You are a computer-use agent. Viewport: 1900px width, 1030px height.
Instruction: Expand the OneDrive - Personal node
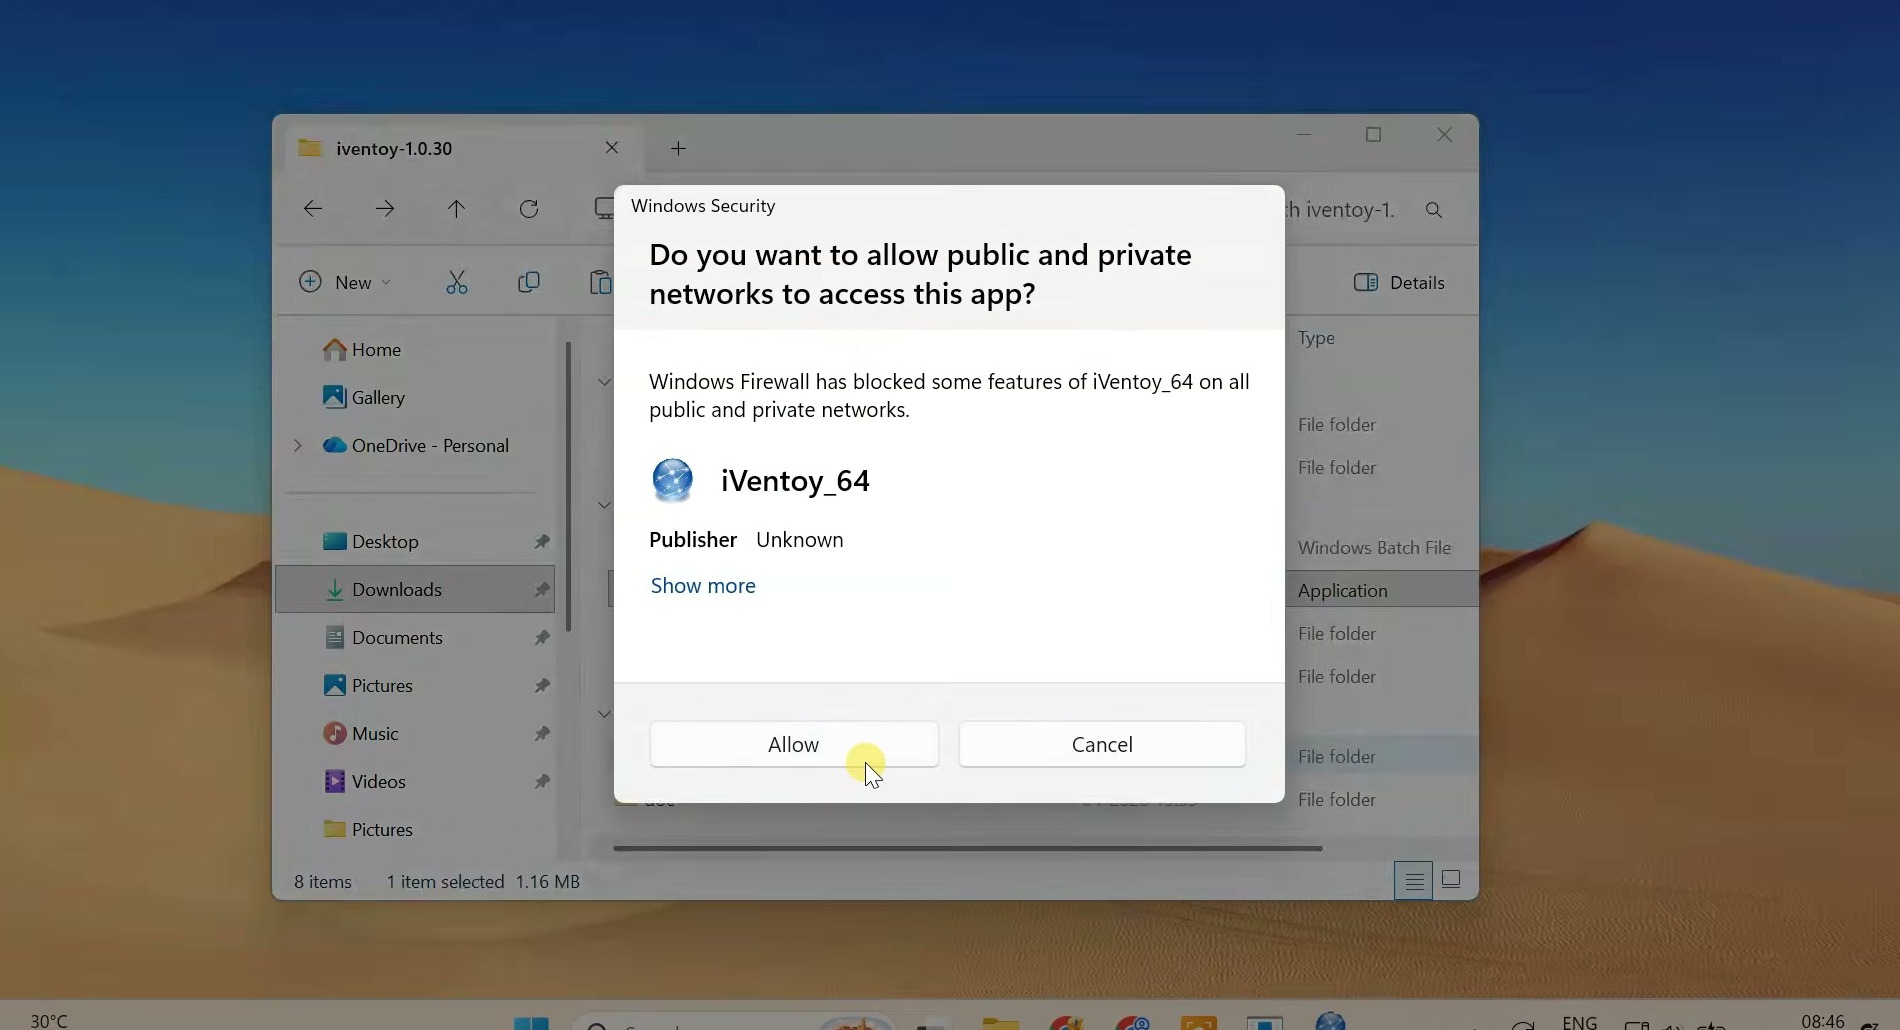[x=298, y=445]
